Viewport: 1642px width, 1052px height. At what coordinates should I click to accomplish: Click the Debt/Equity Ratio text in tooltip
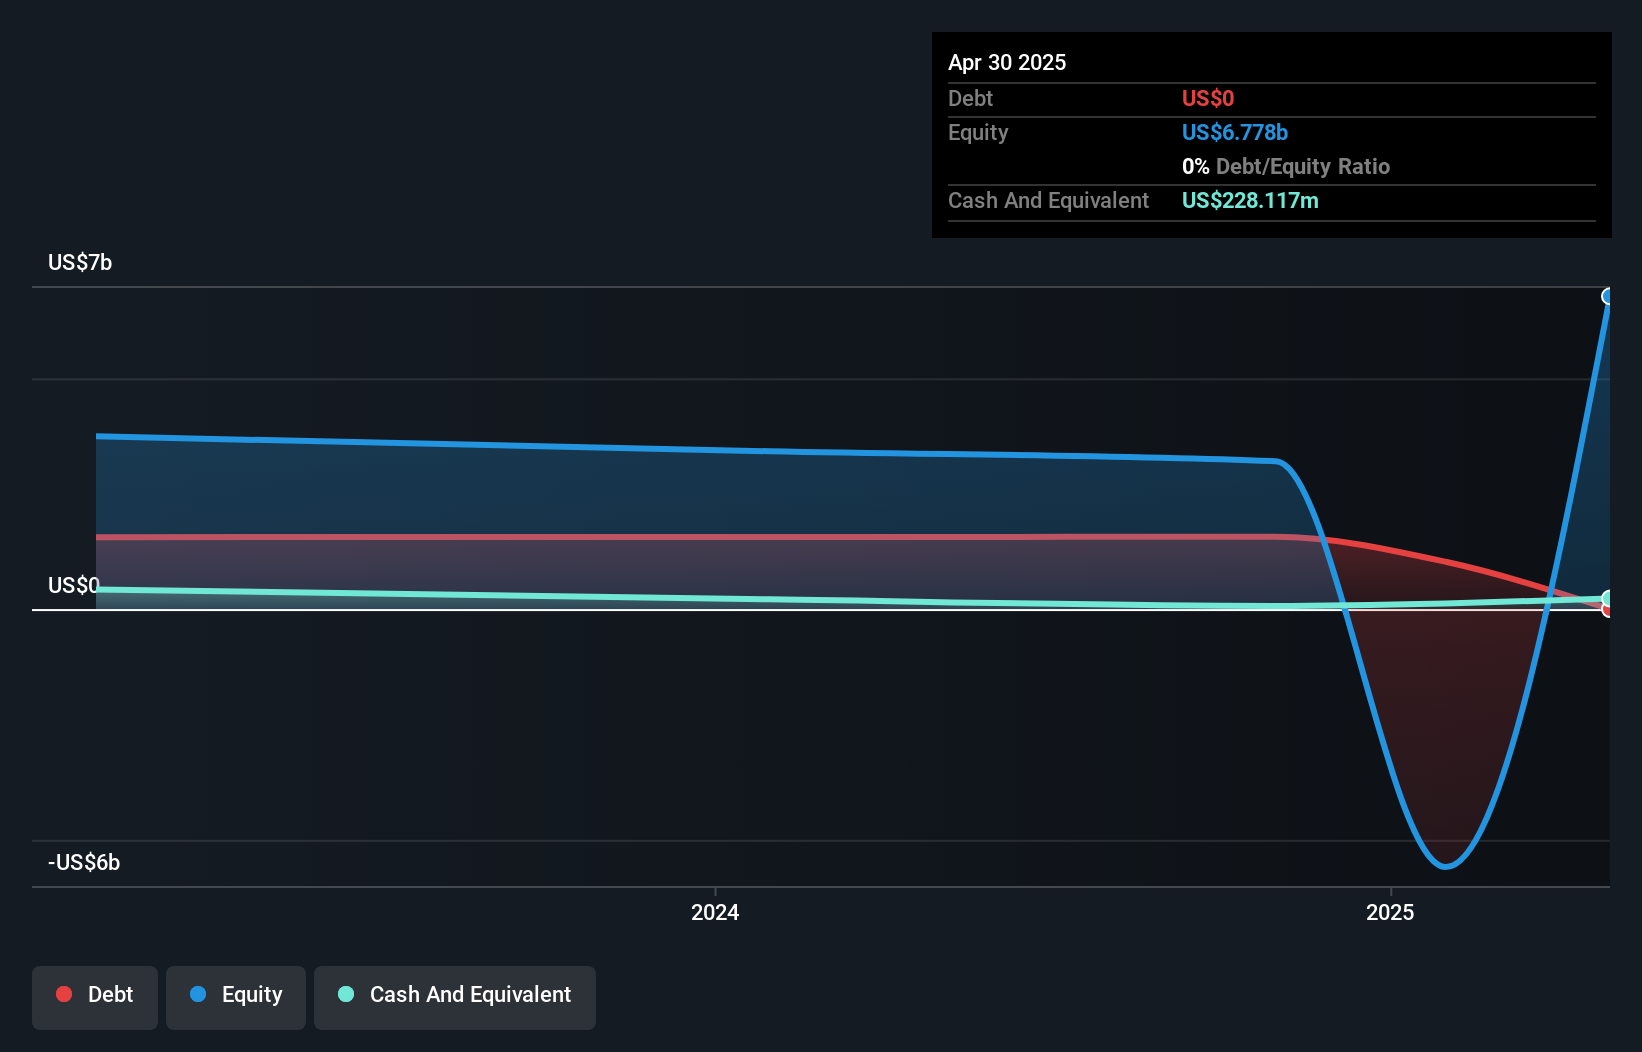pos(1303,166)
